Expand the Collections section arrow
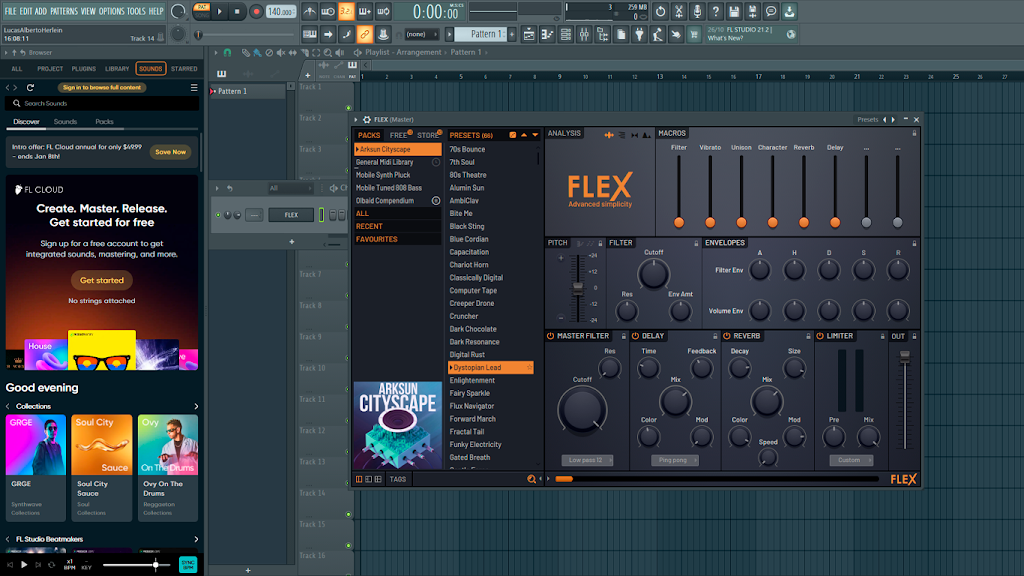This screenshot has height=576, width=1024. click(196, 406)
